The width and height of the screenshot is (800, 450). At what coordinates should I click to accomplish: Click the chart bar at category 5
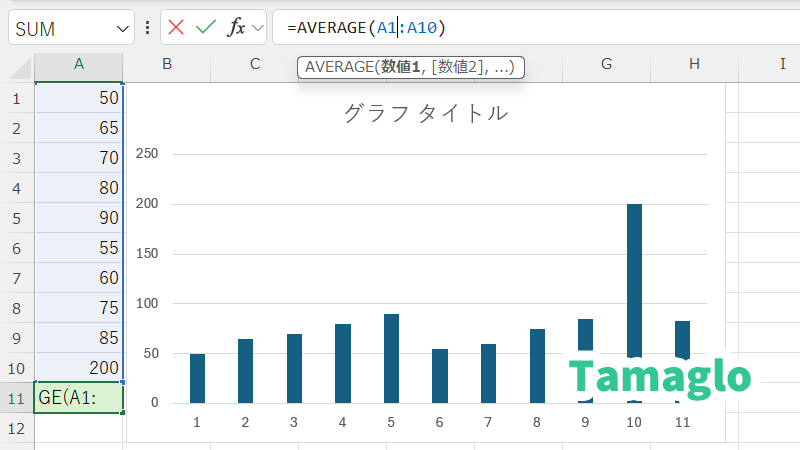pyautogui.click(x=391, y=358)
